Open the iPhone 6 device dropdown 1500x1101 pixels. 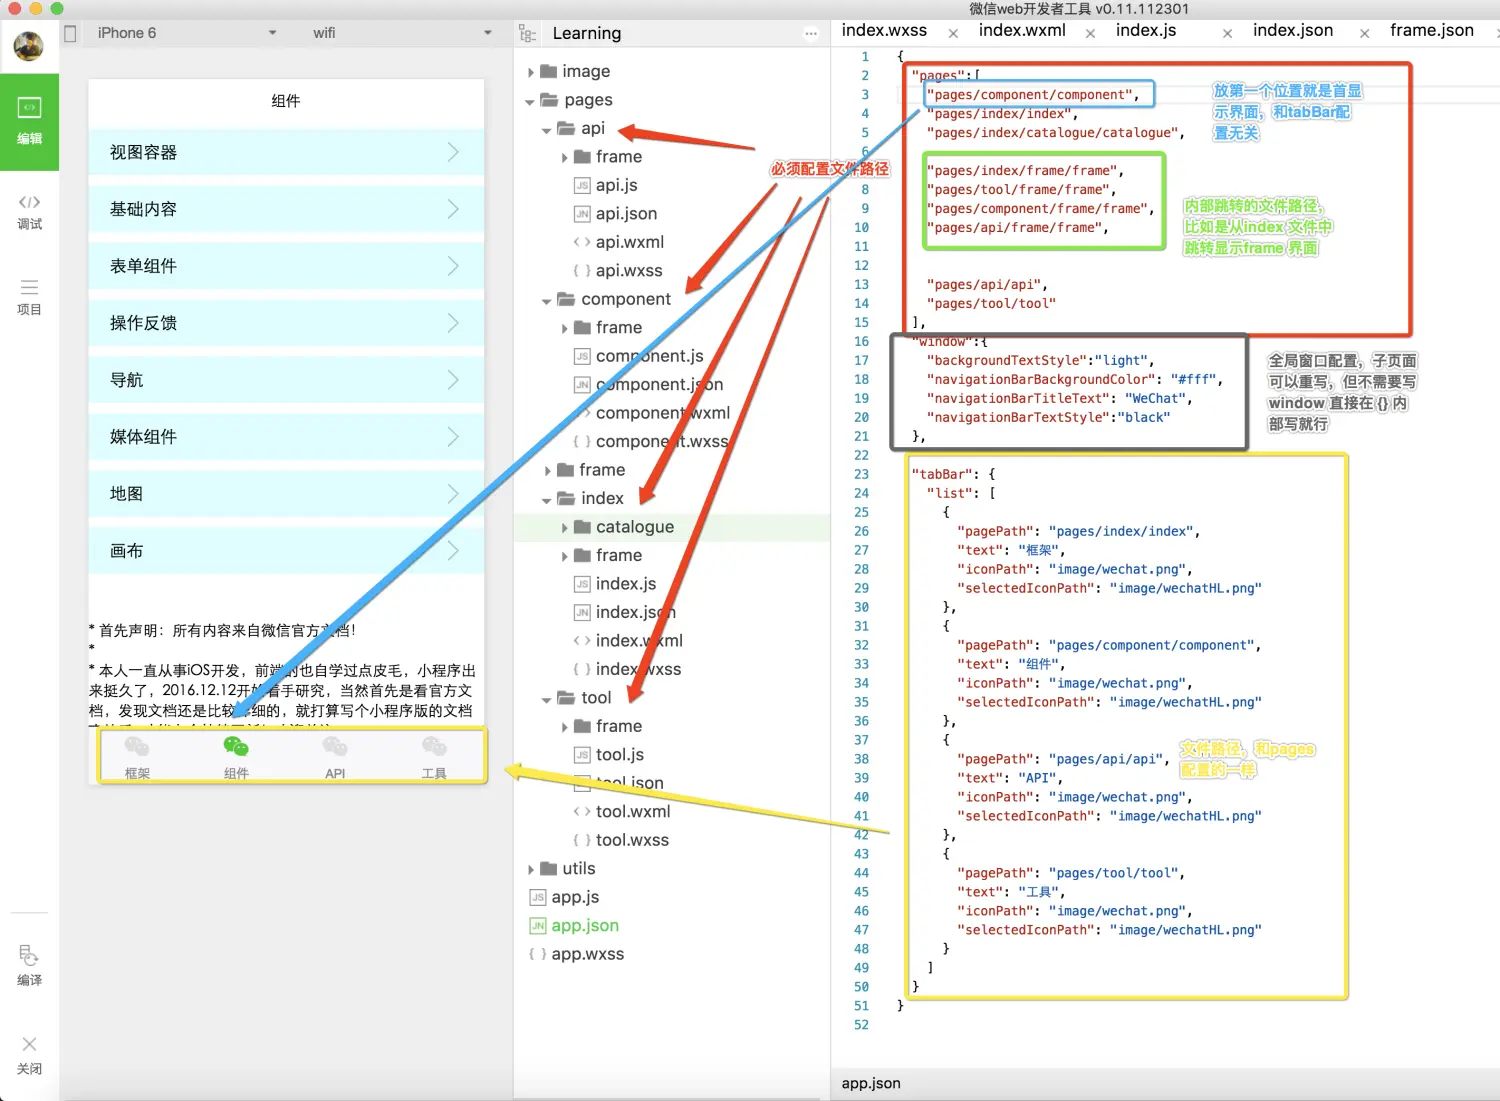point(186,33)
